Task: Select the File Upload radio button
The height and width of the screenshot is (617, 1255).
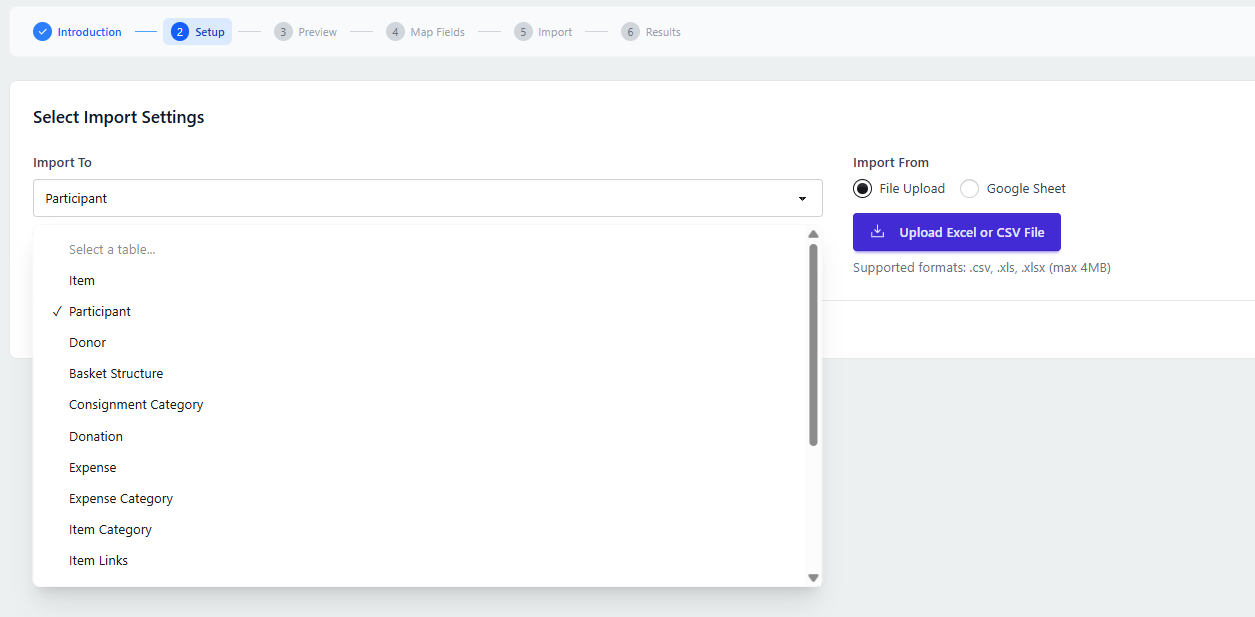Action: 861,188
